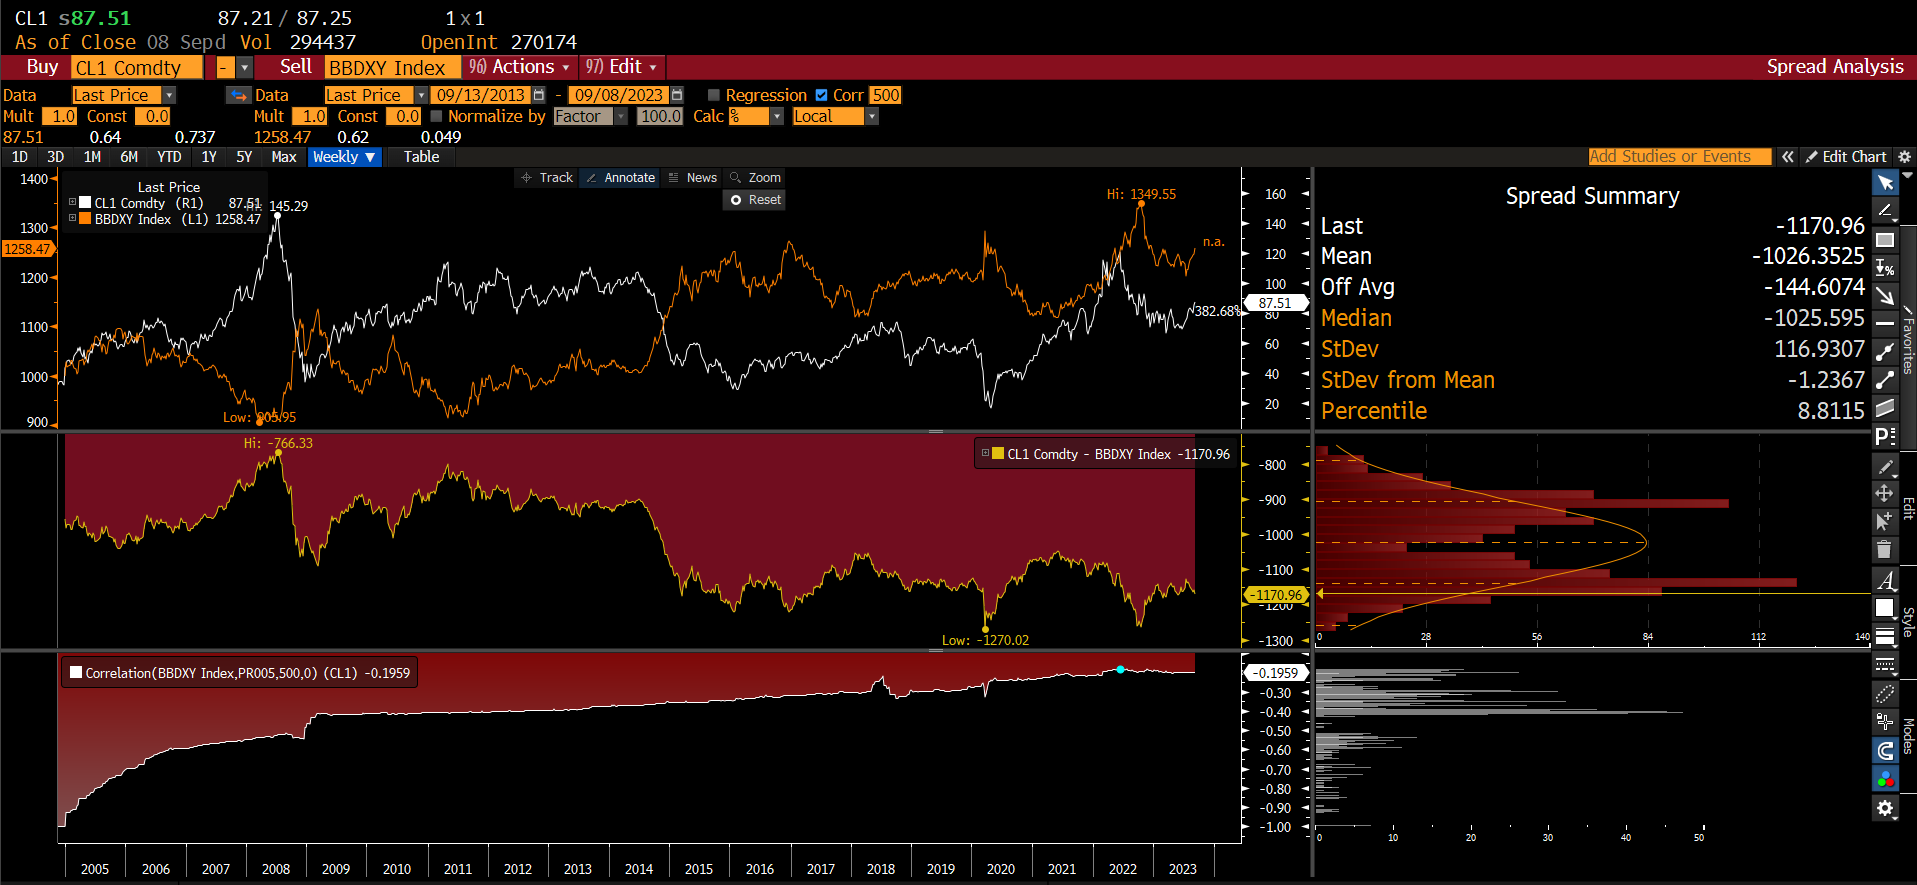Expand the CL1 Comdty legend entry
Image resolution: width=1917 pixels, height=885 pixels.
click(72, 202)
